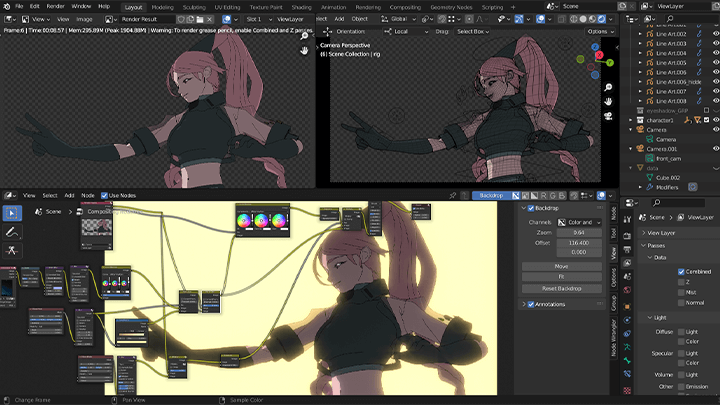Open the Slot 1 dropdown
The width and height of the screenshot is (720, 405).
[259, 19]
